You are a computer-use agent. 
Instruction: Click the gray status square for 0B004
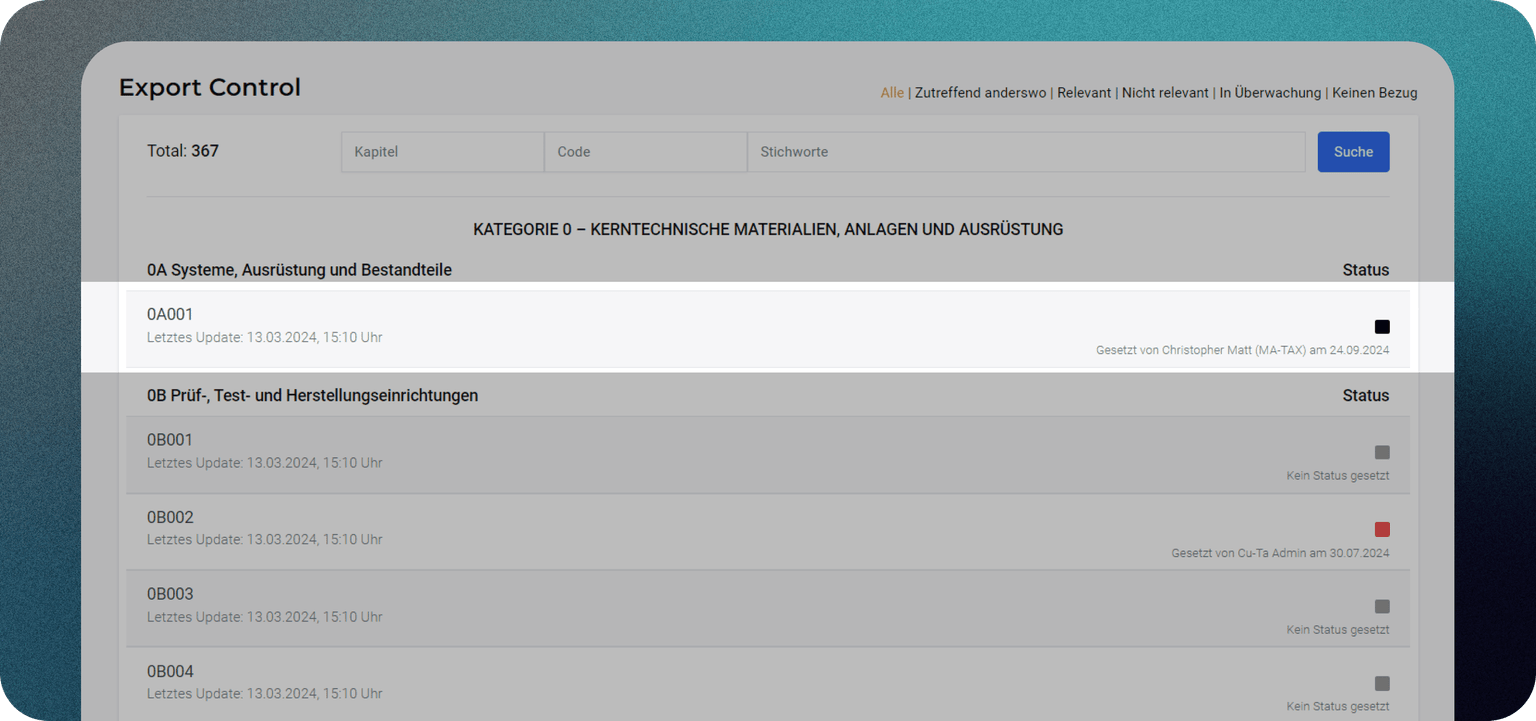pos(1382,684)
